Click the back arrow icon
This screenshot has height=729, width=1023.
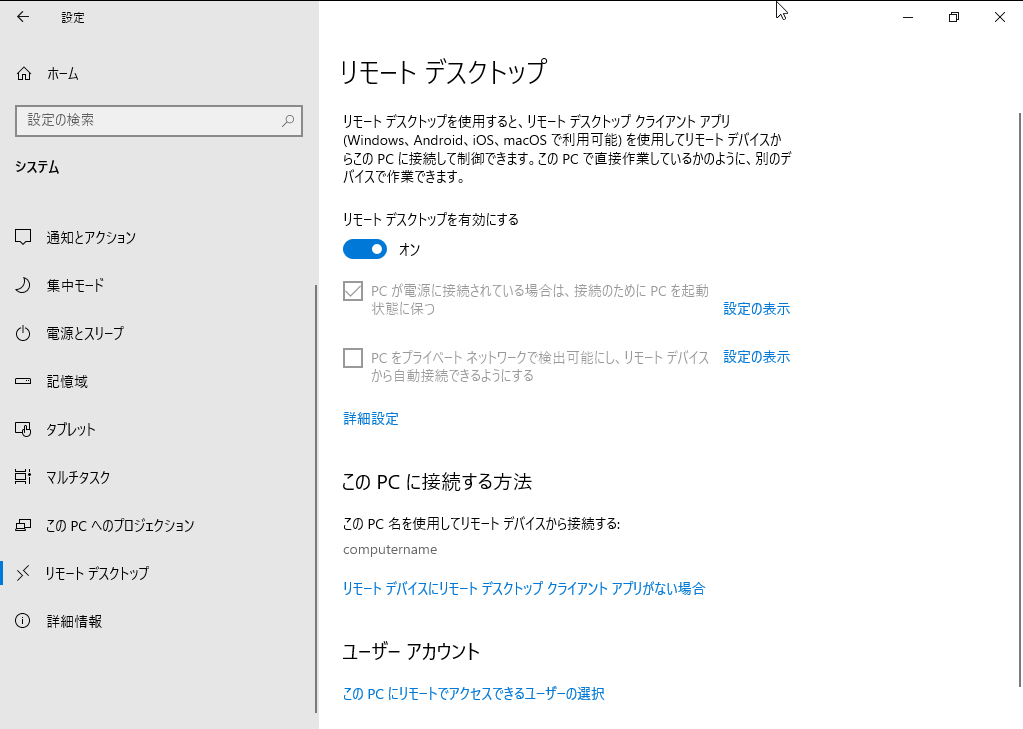pyautogui.click(x=23, y=17)
